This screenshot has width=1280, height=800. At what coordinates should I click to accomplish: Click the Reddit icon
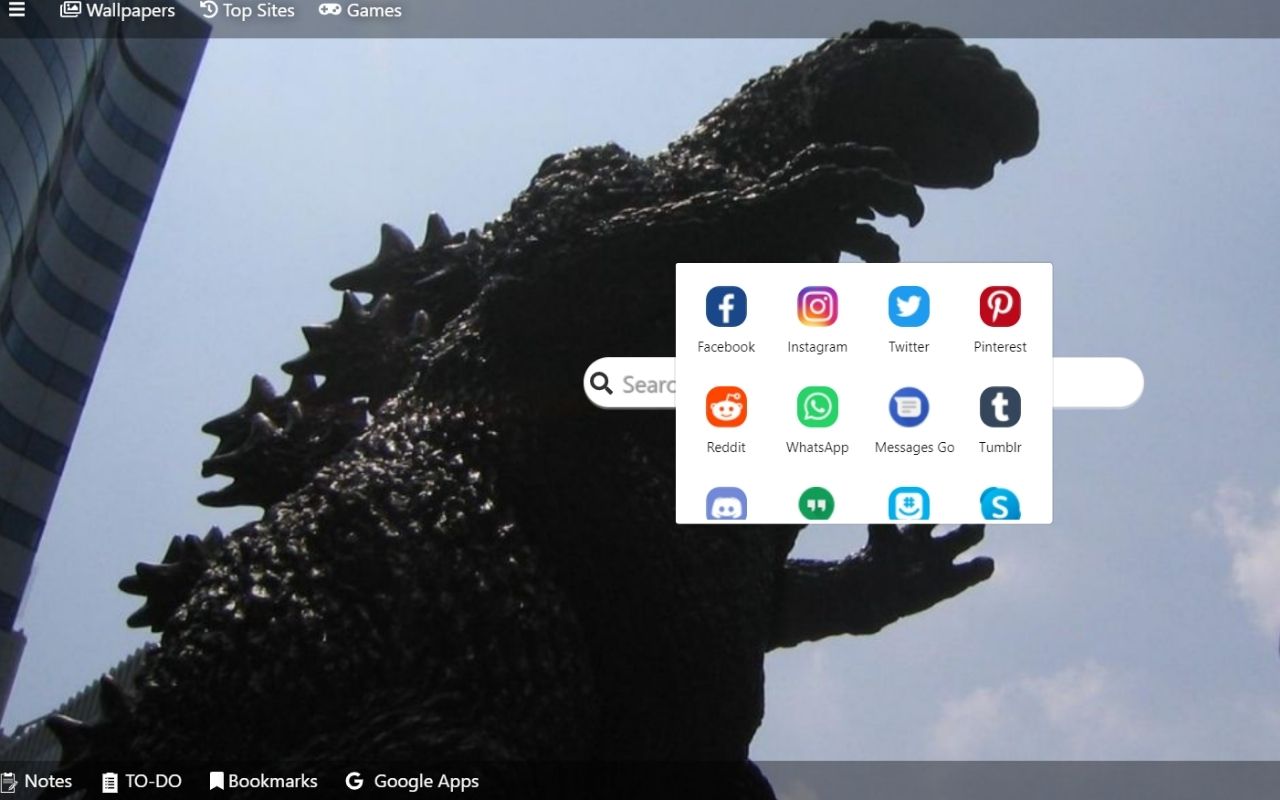pyautogui.click(x=726, y=407)
